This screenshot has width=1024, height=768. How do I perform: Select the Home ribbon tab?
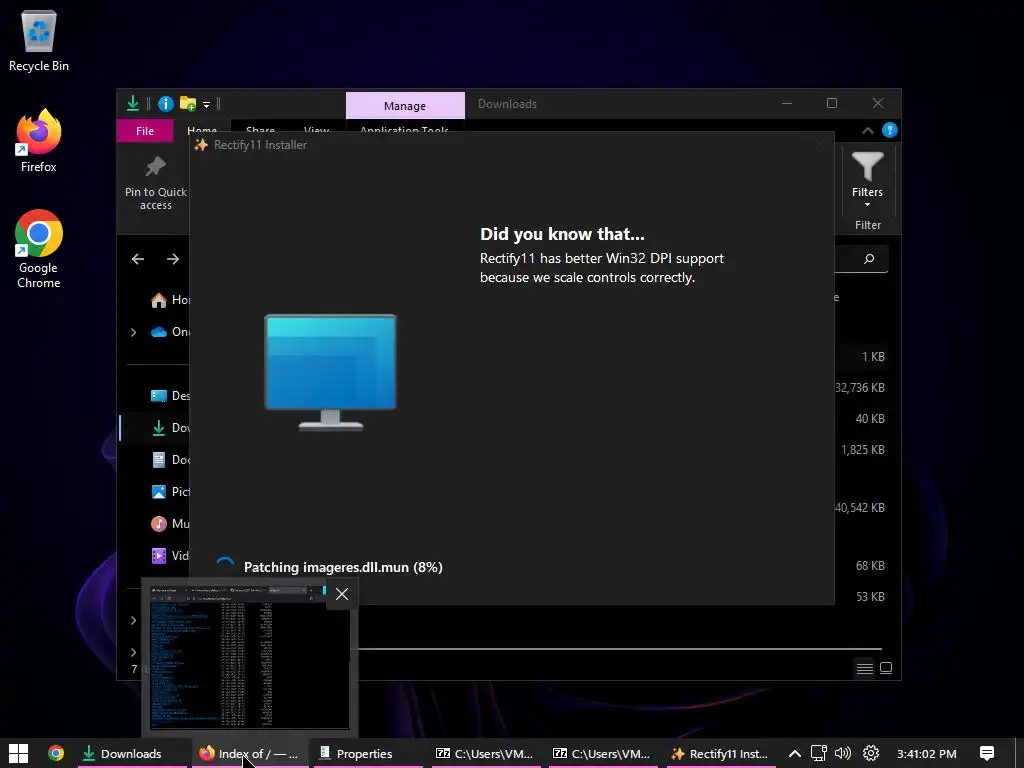202,131
